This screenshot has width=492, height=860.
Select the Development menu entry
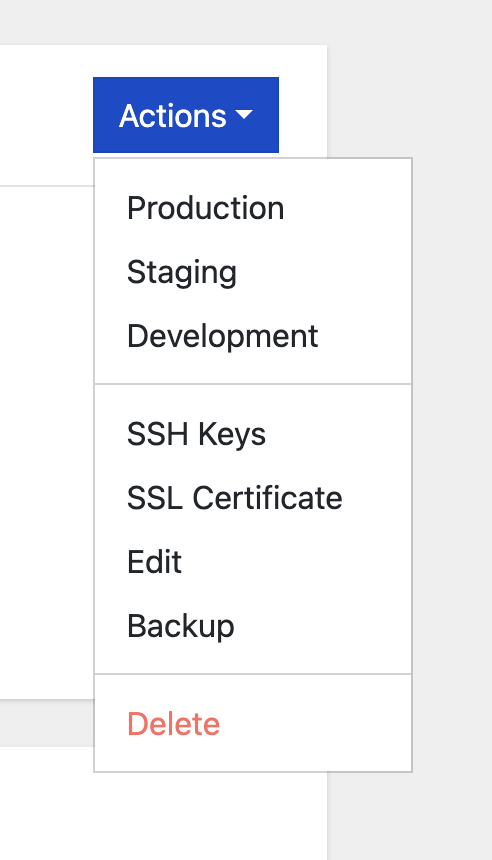tap(253, 336)
